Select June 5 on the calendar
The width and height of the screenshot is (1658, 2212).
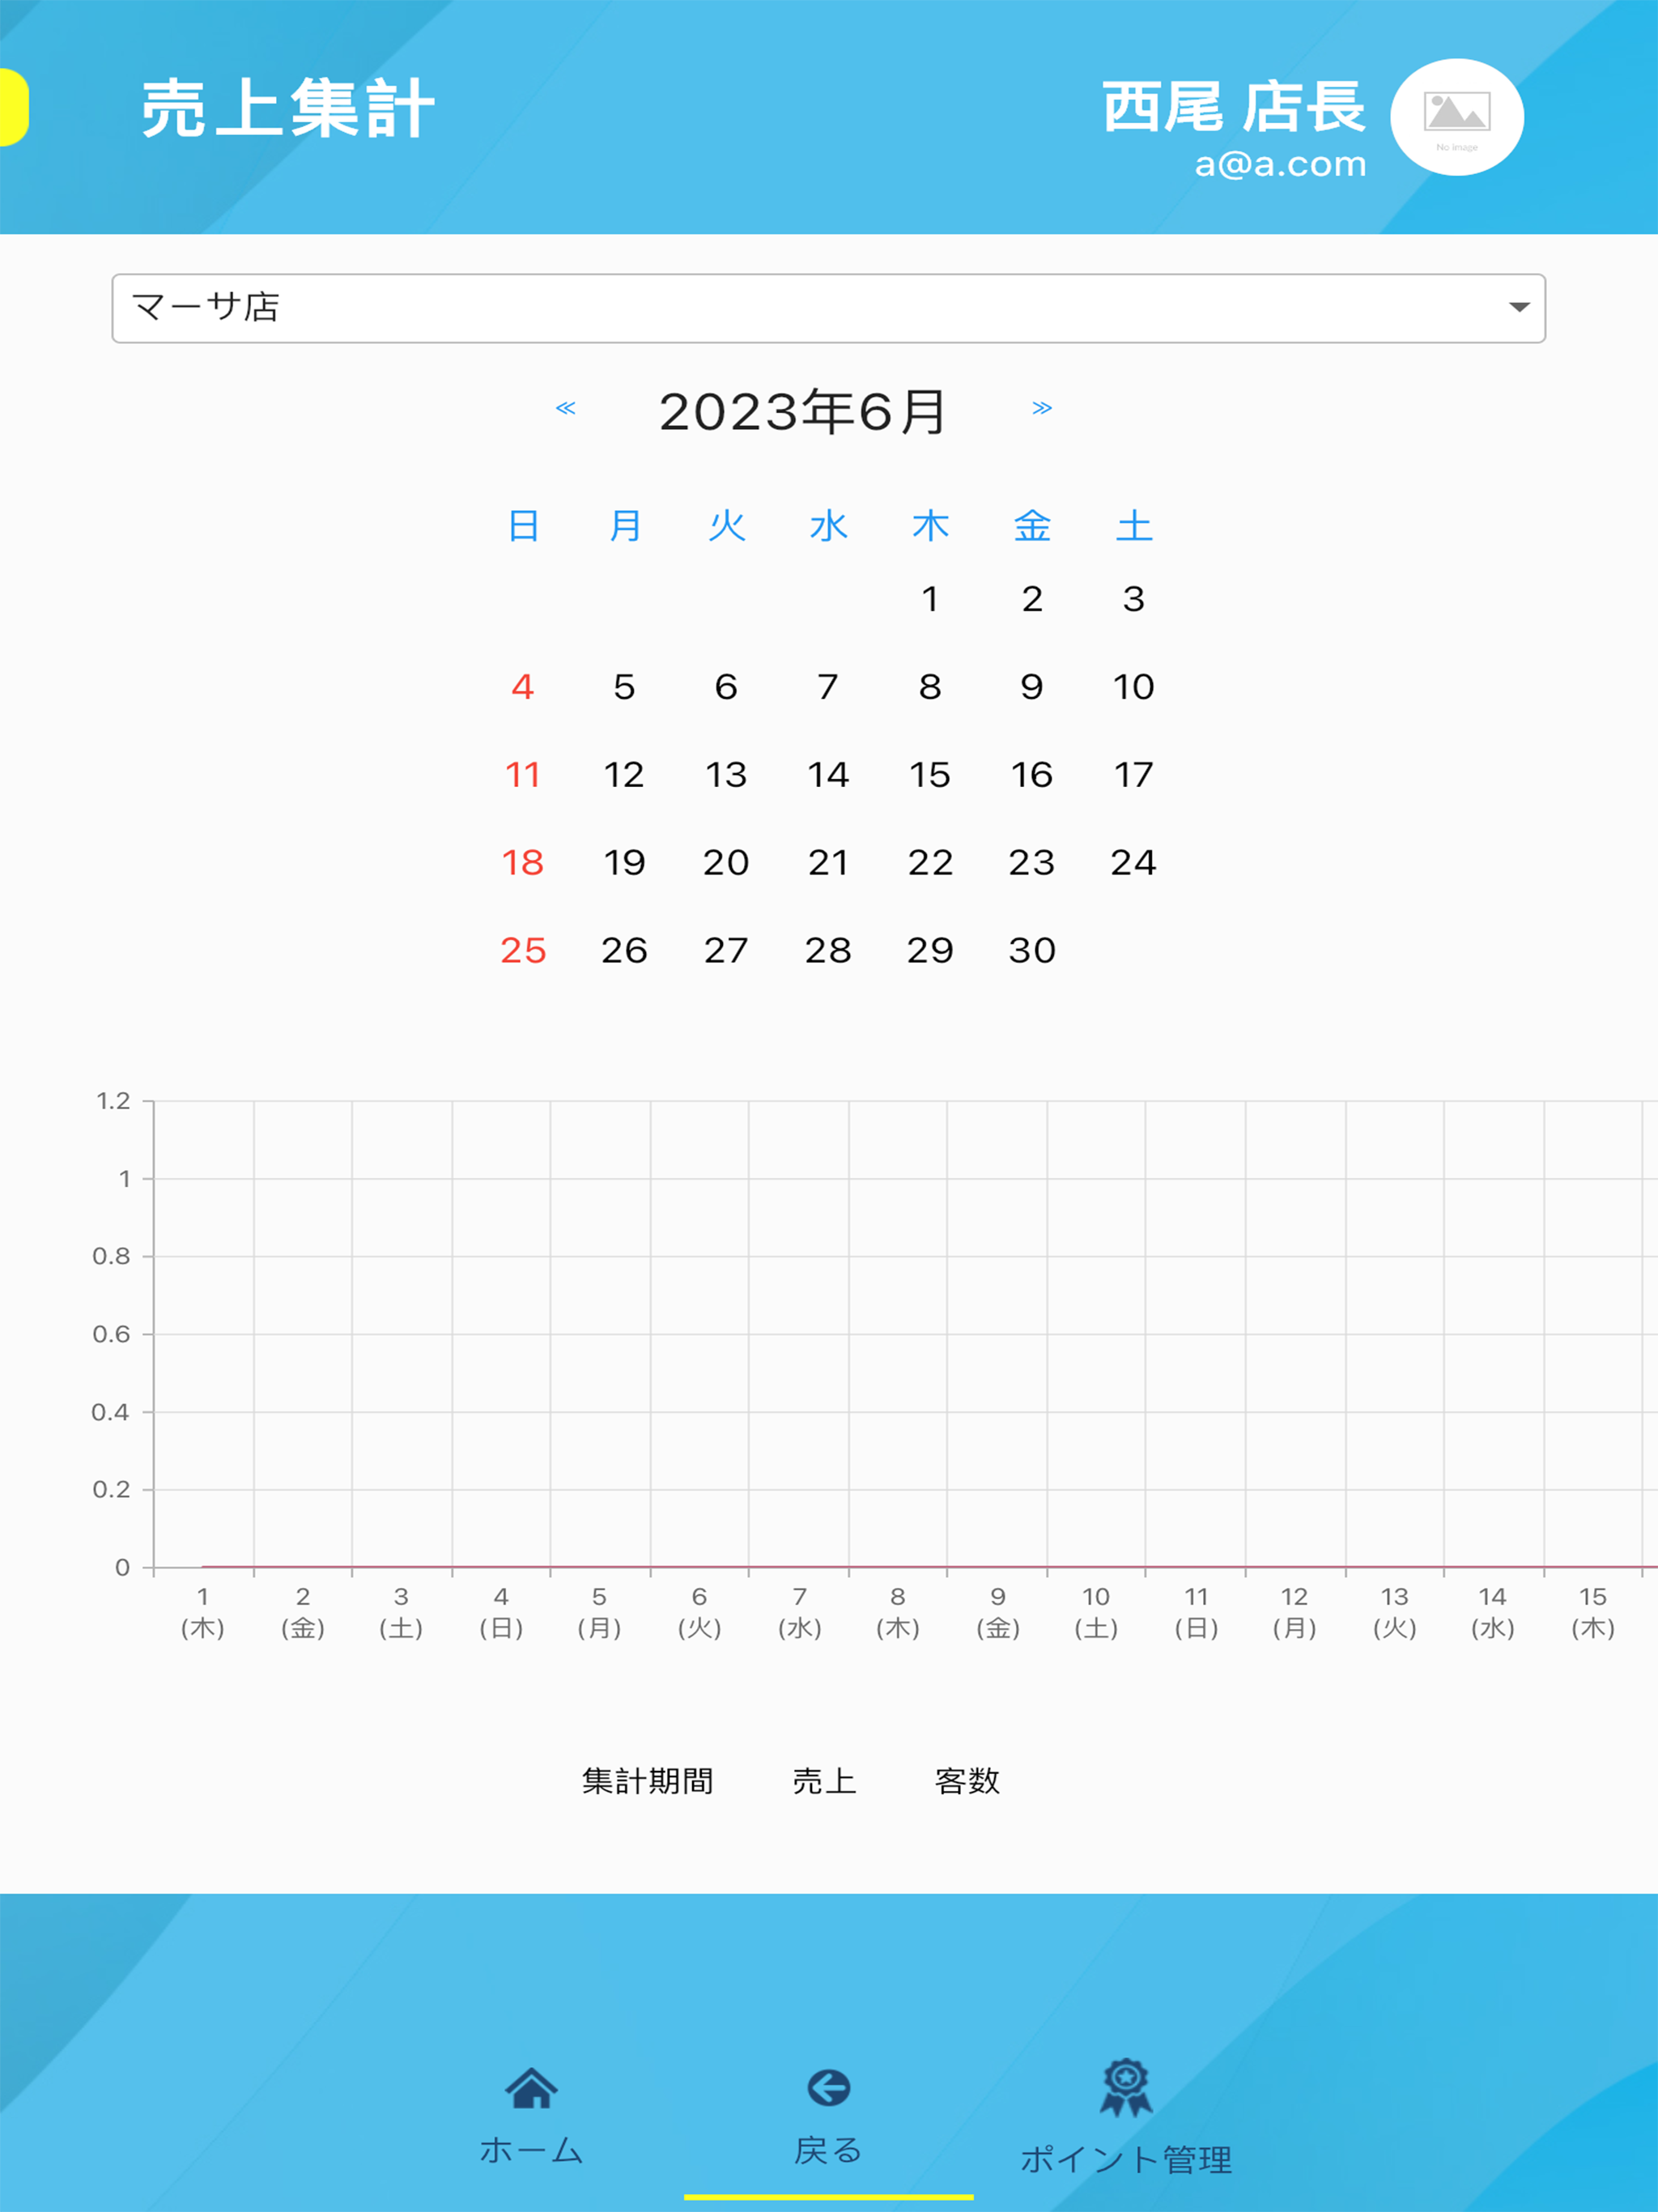point(624,687)
